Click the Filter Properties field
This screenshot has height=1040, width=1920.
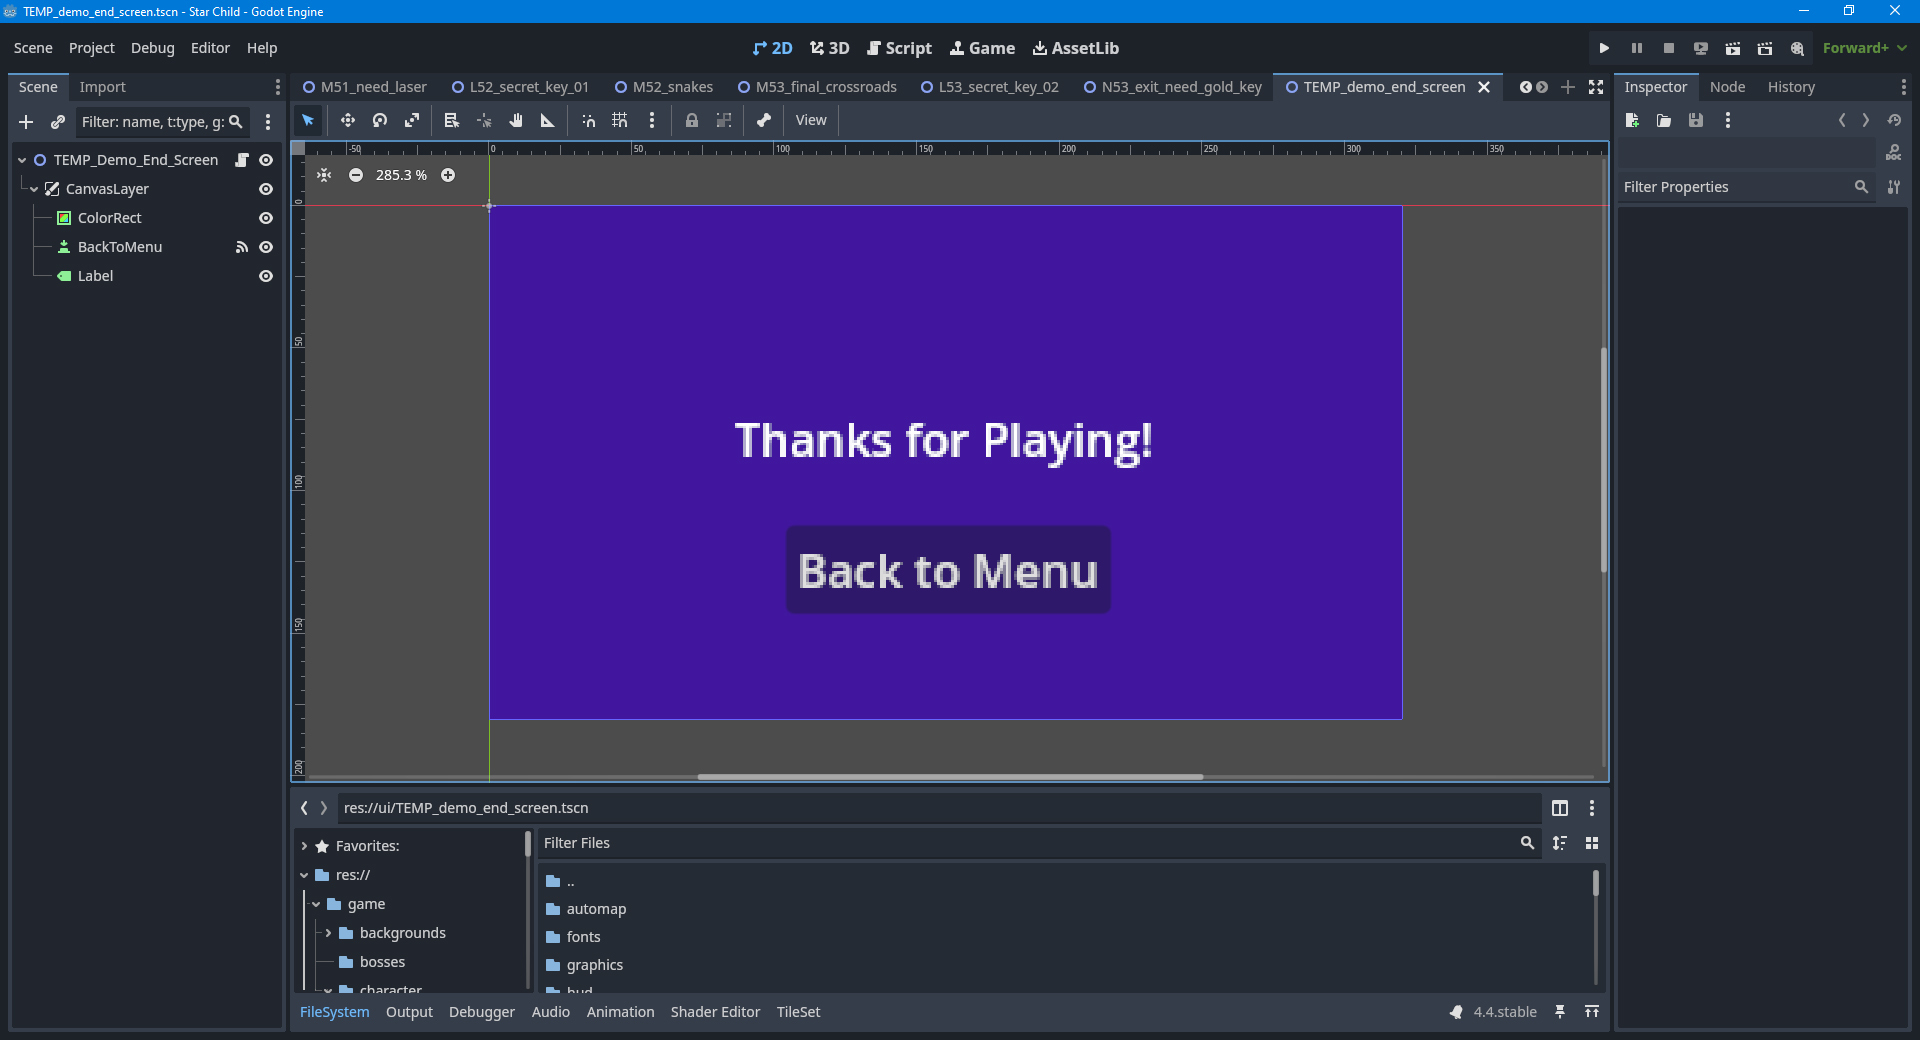(x=1746, y=187)
